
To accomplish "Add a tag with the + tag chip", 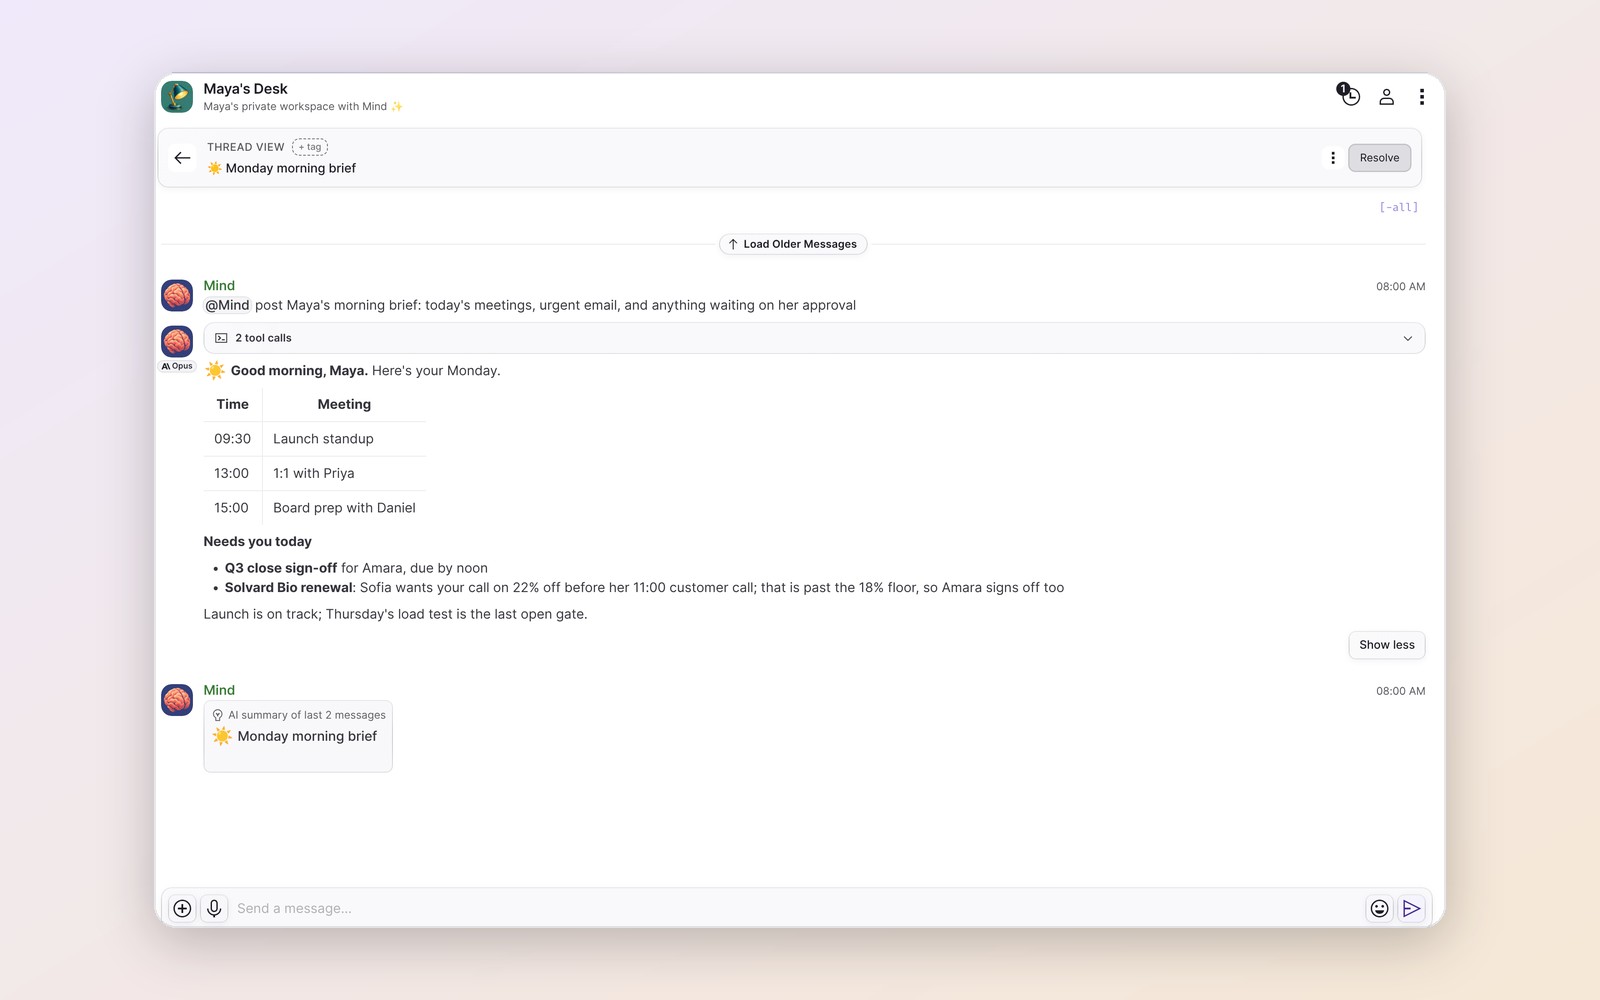I will point(310,147).
